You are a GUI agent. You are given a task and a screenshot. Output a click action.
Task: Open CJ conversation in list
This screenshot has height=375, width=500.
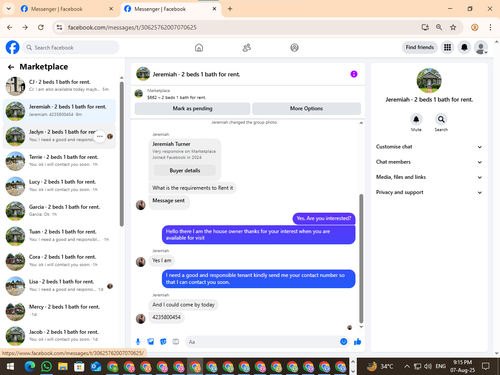click(59, 86)
